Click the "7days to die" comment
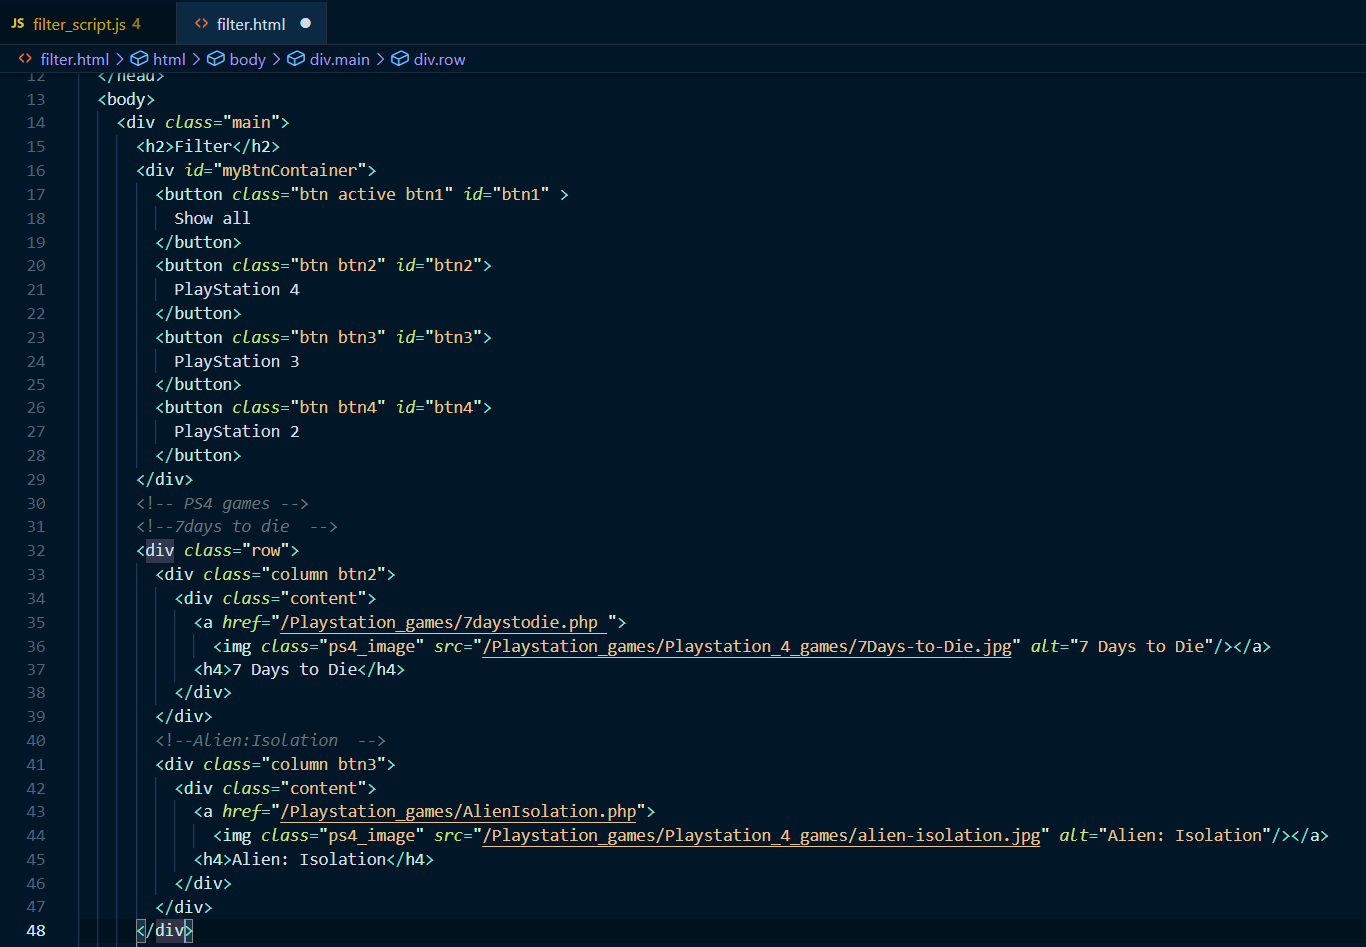Viewport: 1366px width, 947px height. 237,526
